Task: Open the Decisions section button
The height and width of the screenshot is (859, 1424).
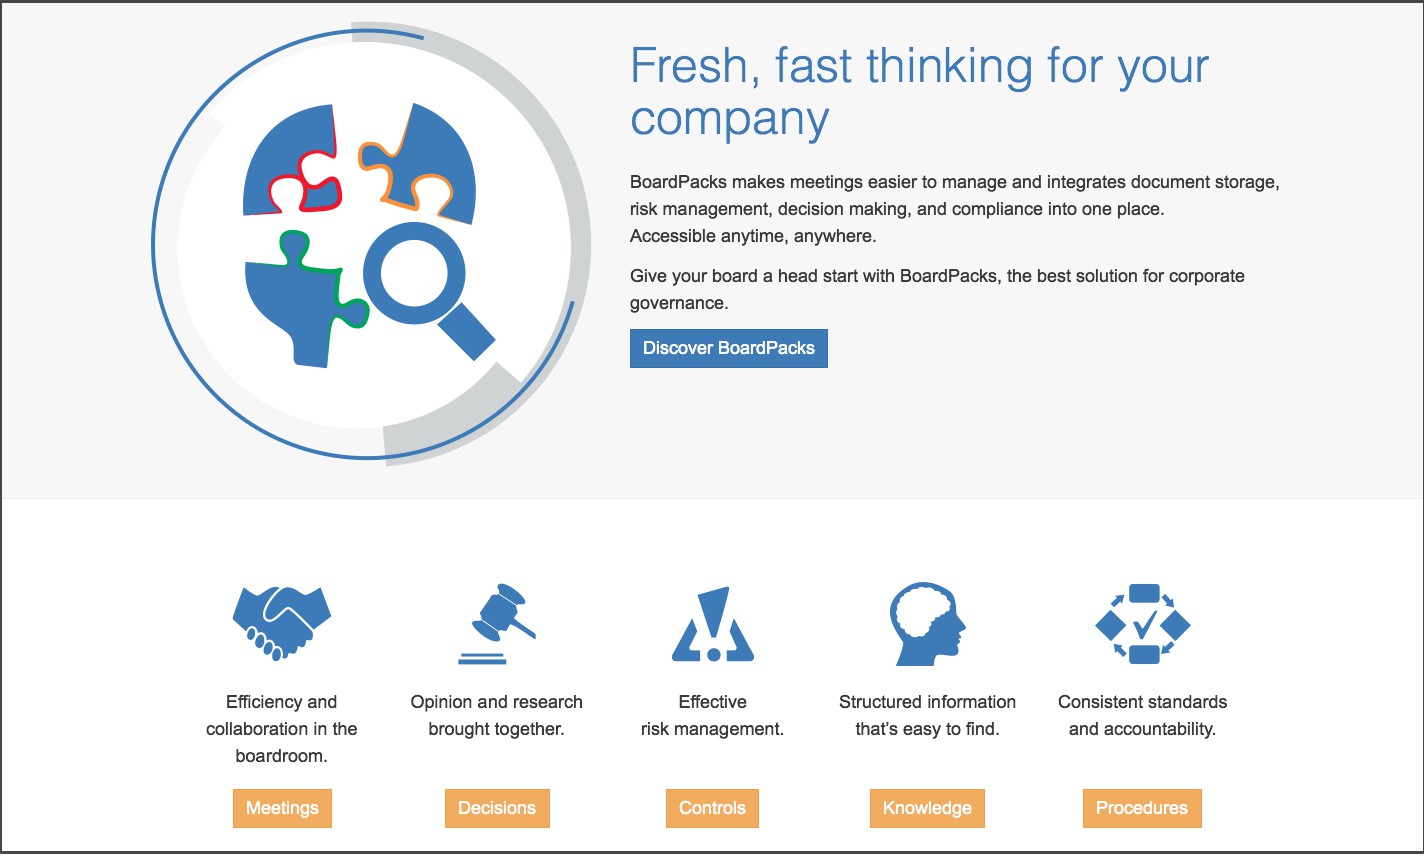Action: 497,808
